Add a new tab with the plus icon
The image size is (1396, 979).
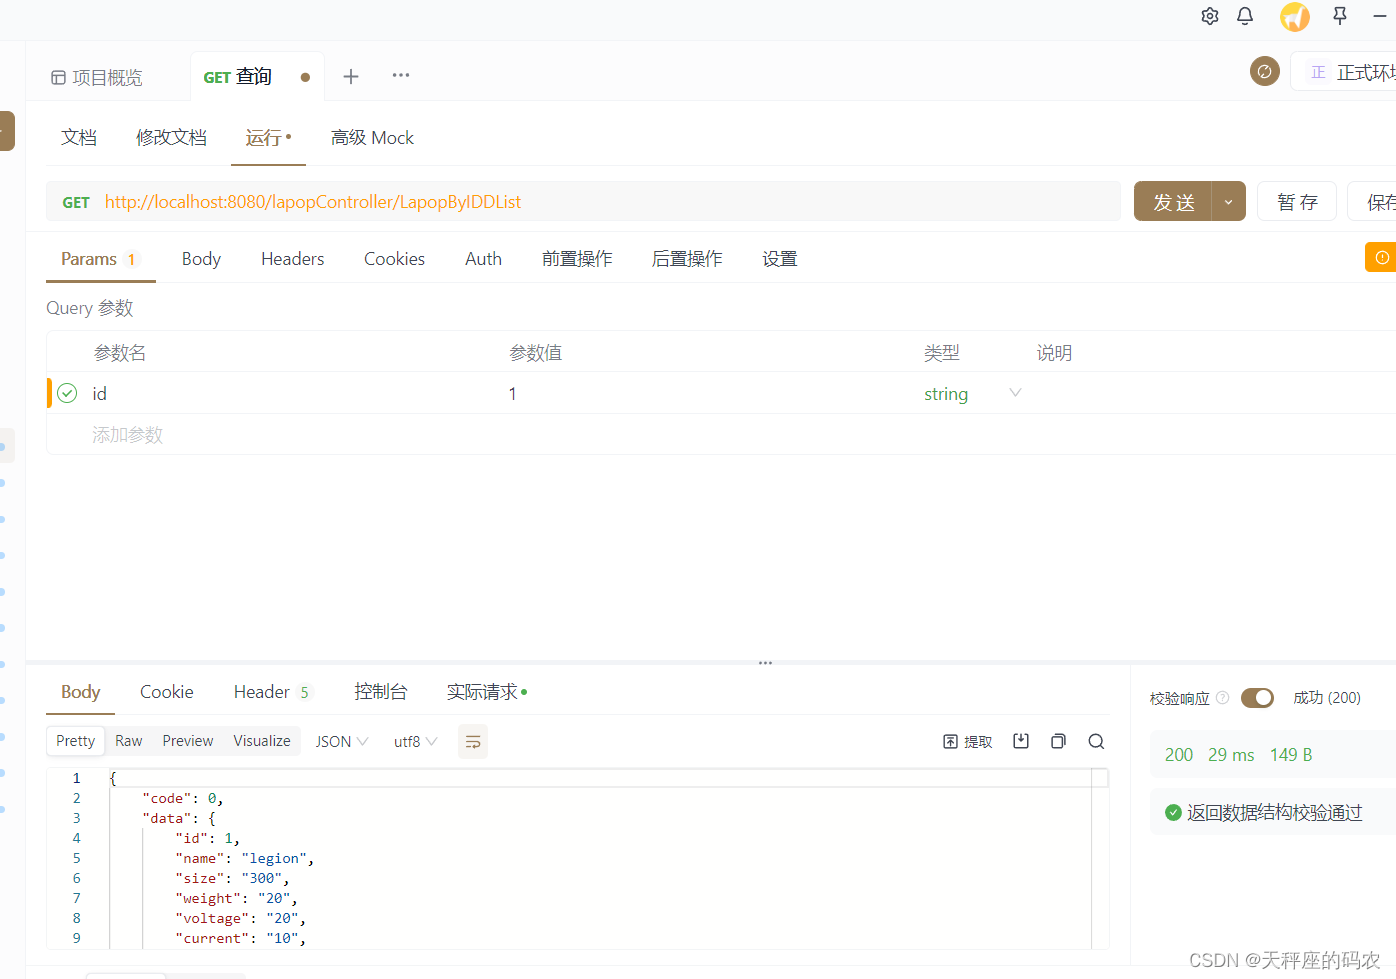351,76
